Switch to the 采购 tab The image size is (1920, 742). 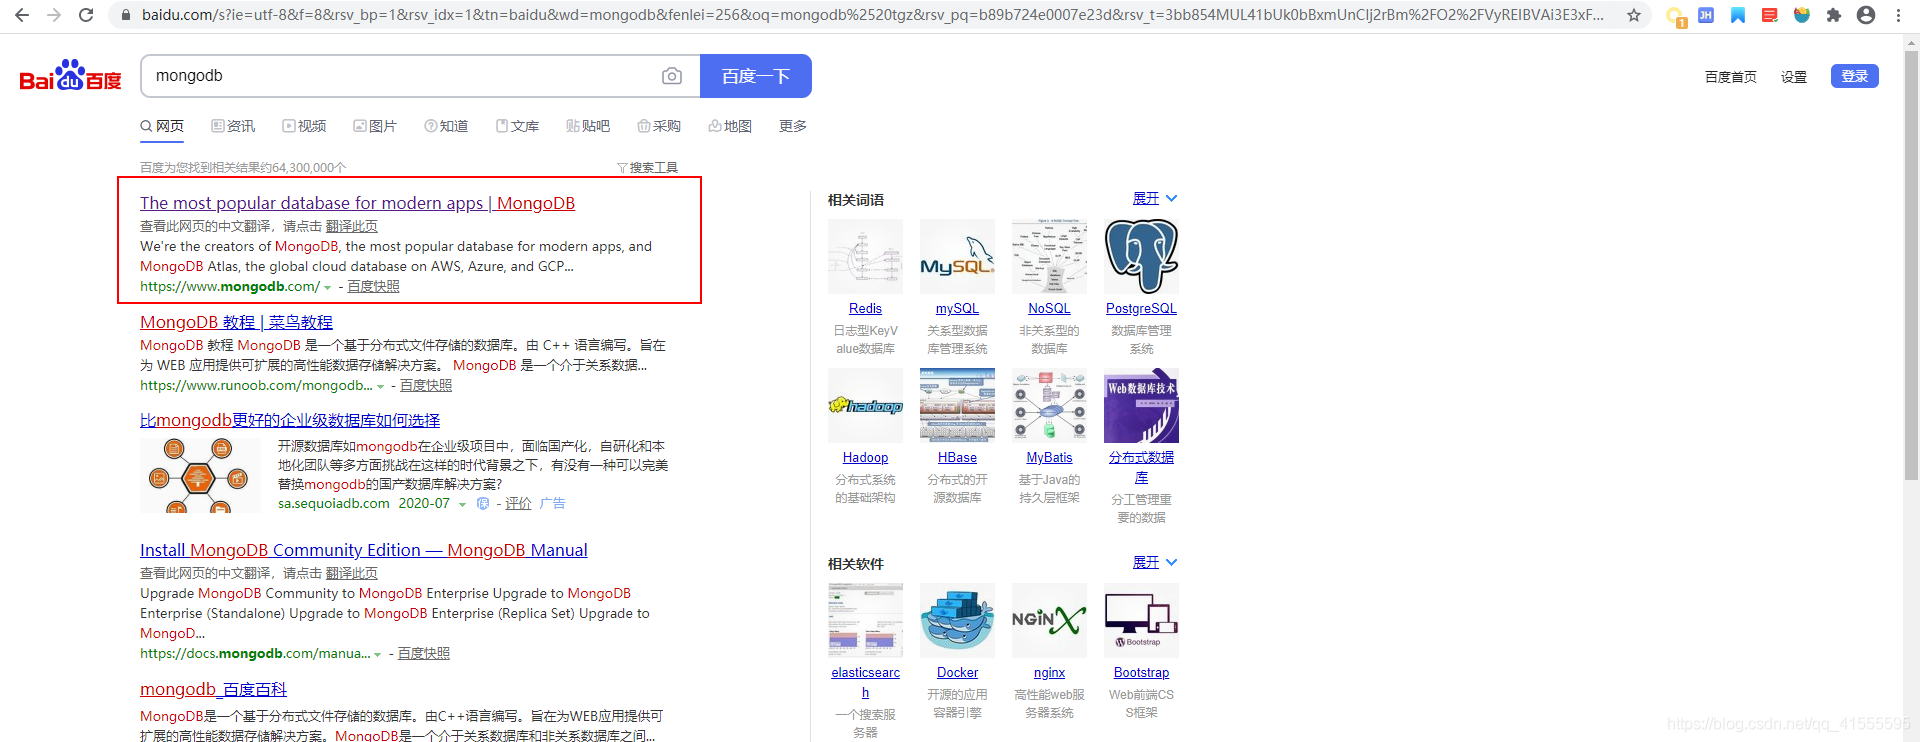(x=659, y=126)
